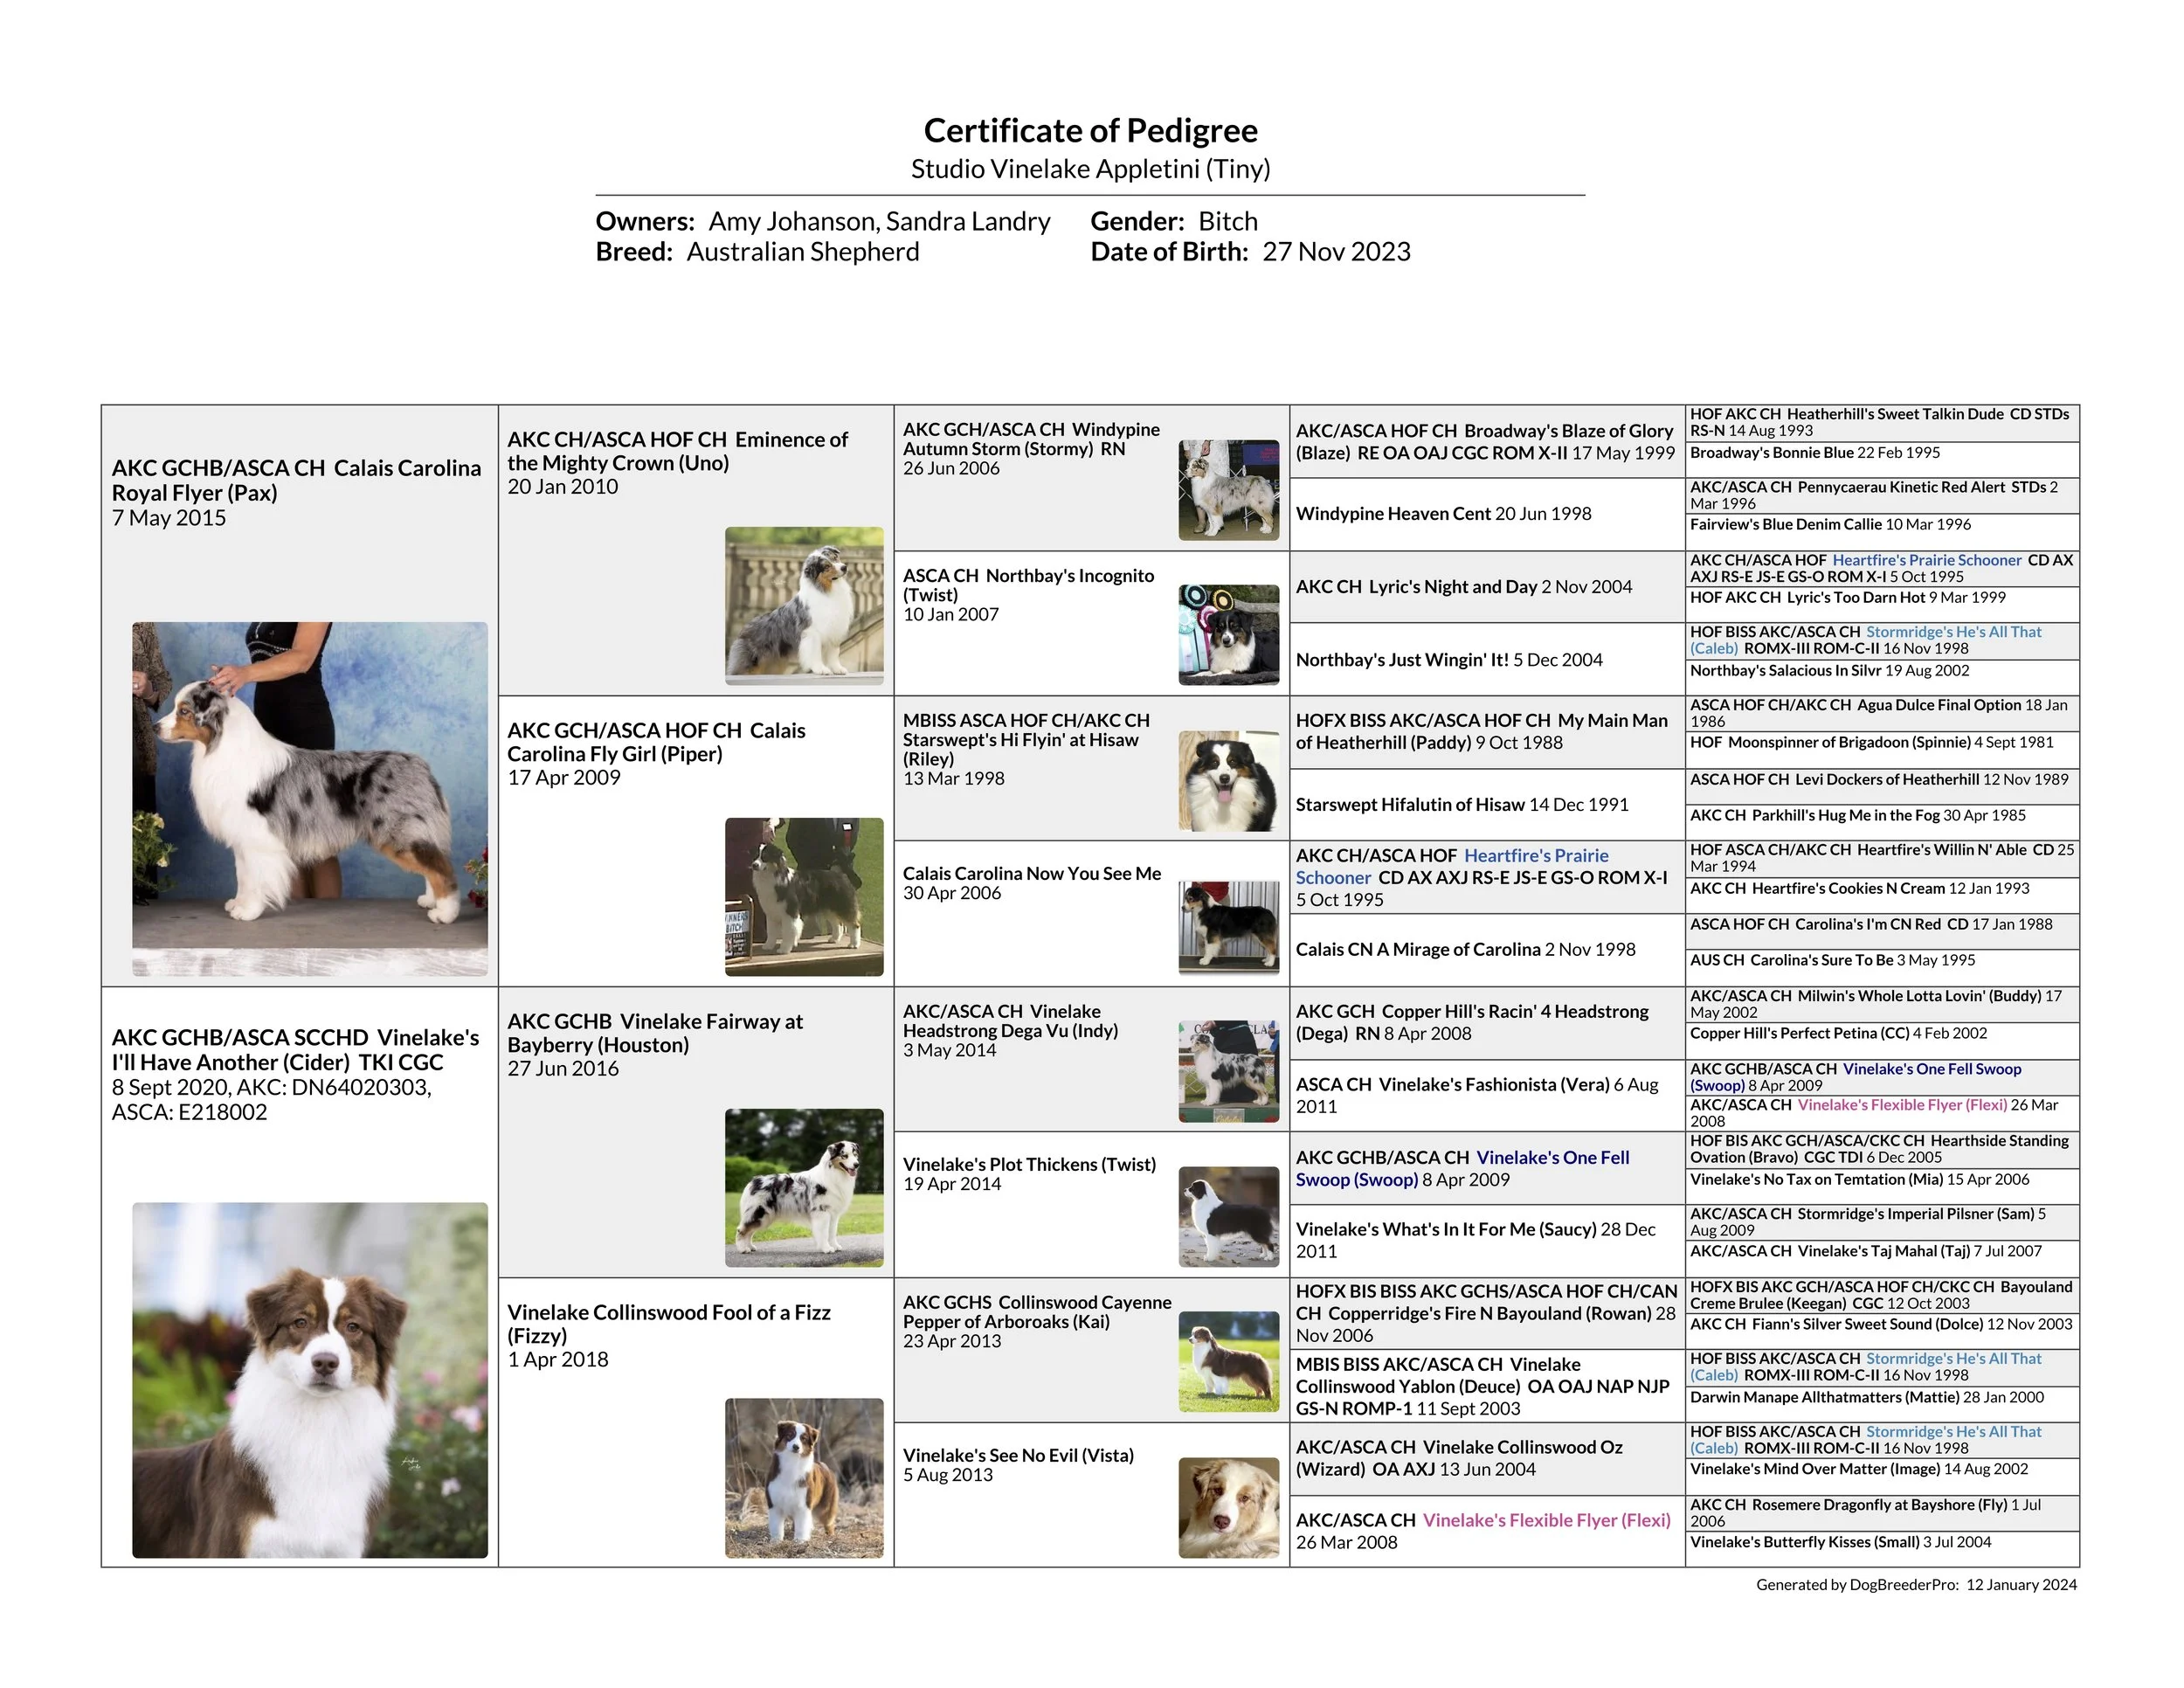2184x1688 pixels.
Task: Click Studio Vinelake Appletini (Tiny) name
Action: tap(1090, 169)
